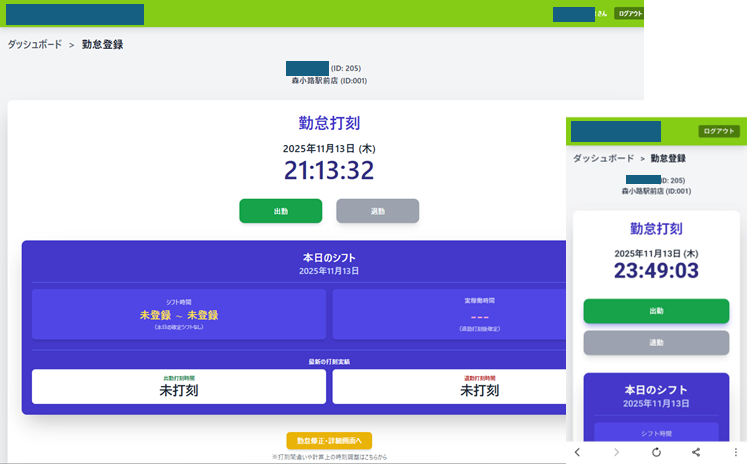Go to ダッシュボード breadcrumb in desktop view
747x474 pixels.
click(35, 45)
